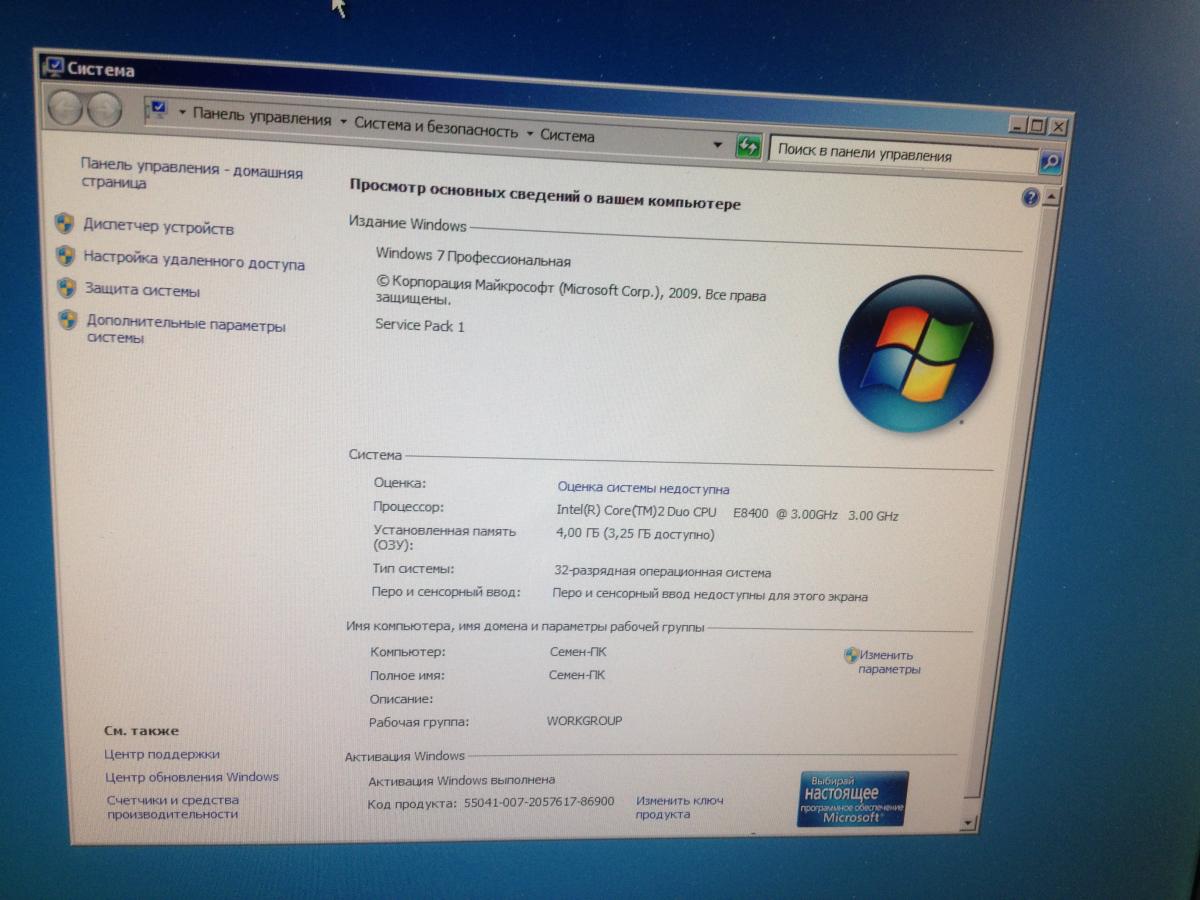Click the shield icon beside Настройка удаленного доступа
Screen dimensions: 1200x900
click(x=65, y=256)
